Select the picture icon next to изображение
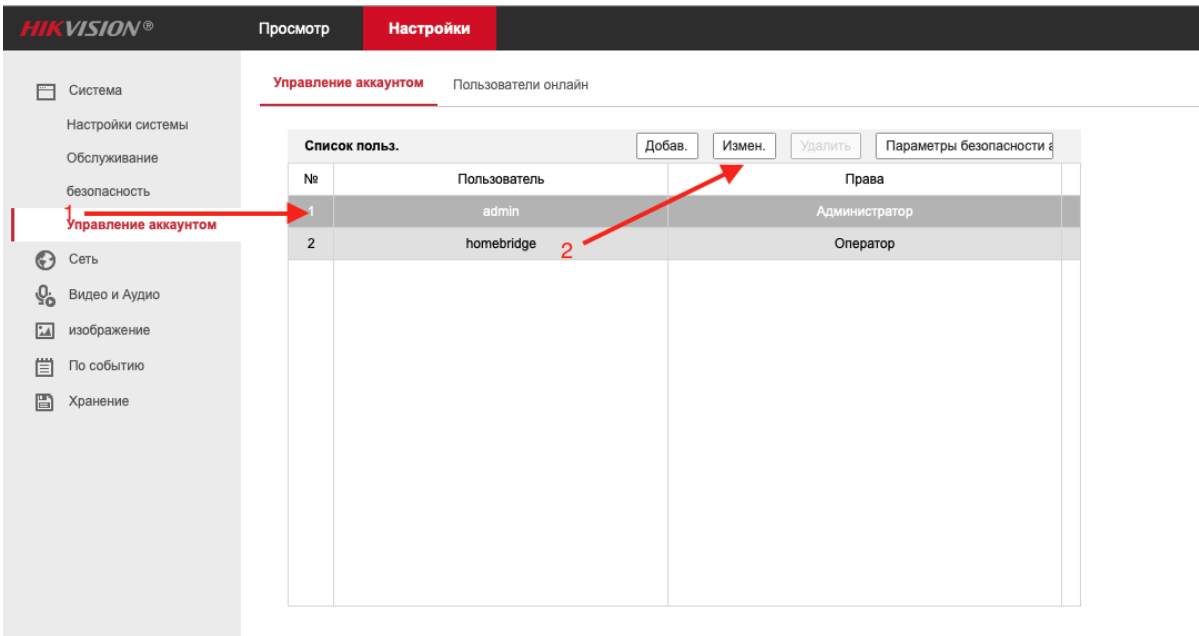Viewport: 1199px width, 636px height. [x=42, y=330]
